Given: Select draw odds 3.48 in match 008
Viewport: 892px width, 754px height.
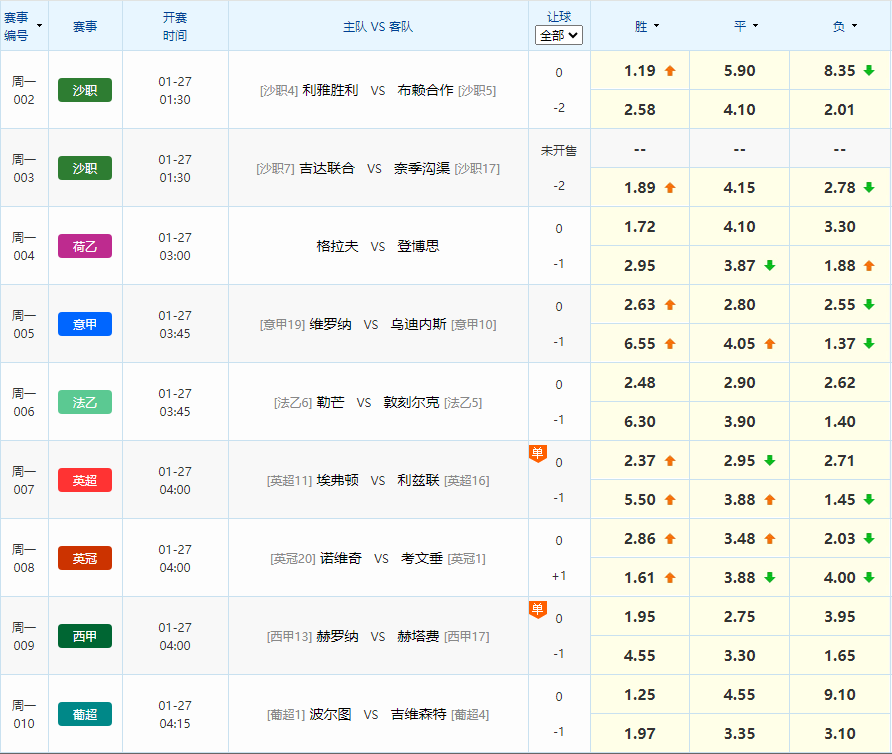Looking at the screenshot, I should [740, 538].
